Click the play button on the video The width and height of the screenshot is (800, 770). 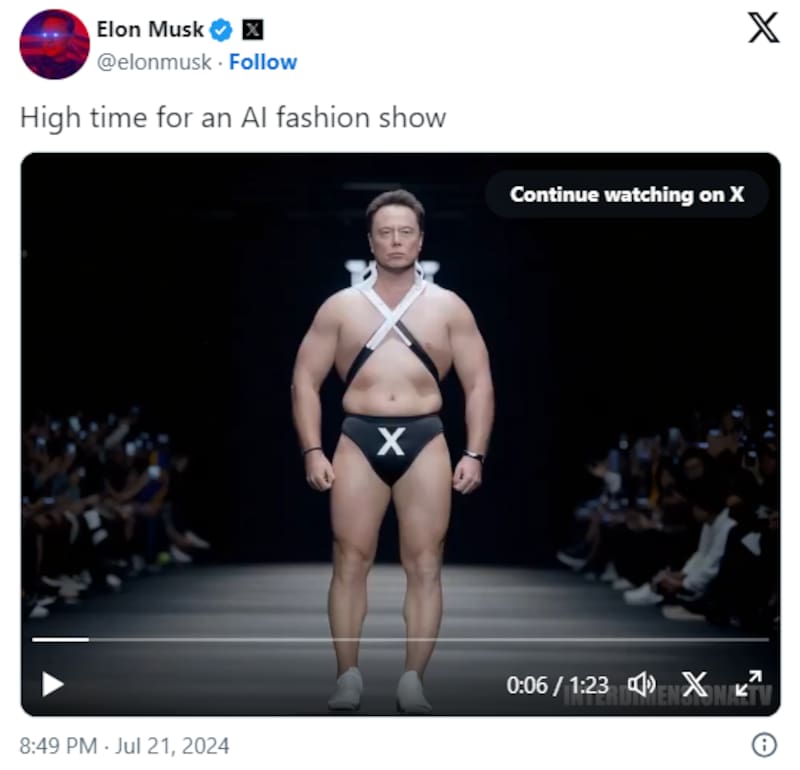coord(53,684)
